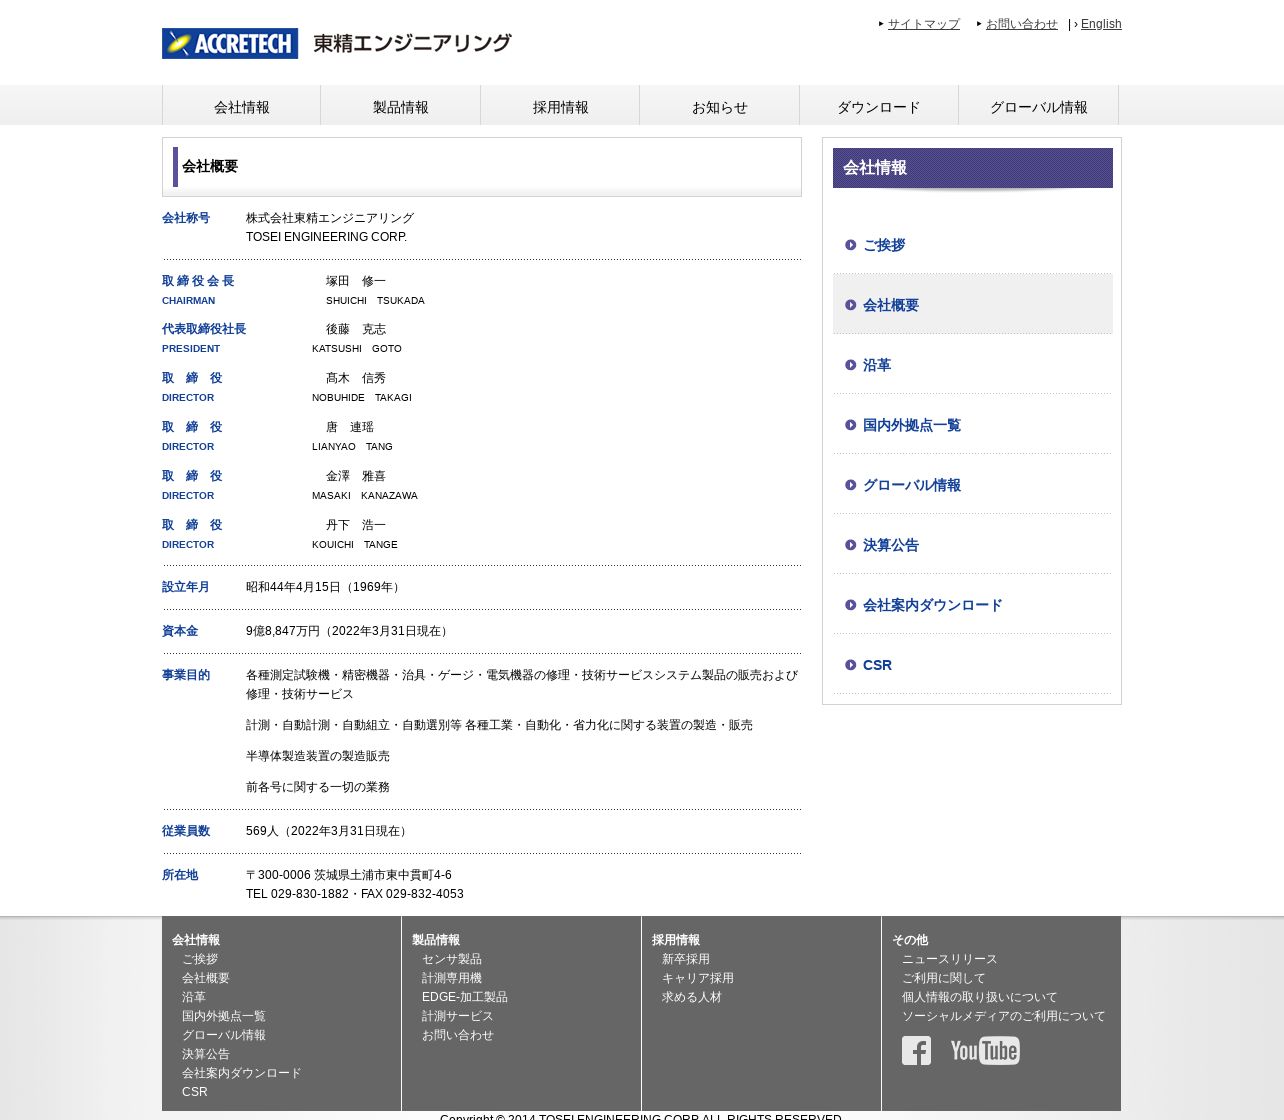Click the bullet icon beside 沿革 in sidebar
The height and width of the screenshot is (1120, 1284).
pos(851,365)
